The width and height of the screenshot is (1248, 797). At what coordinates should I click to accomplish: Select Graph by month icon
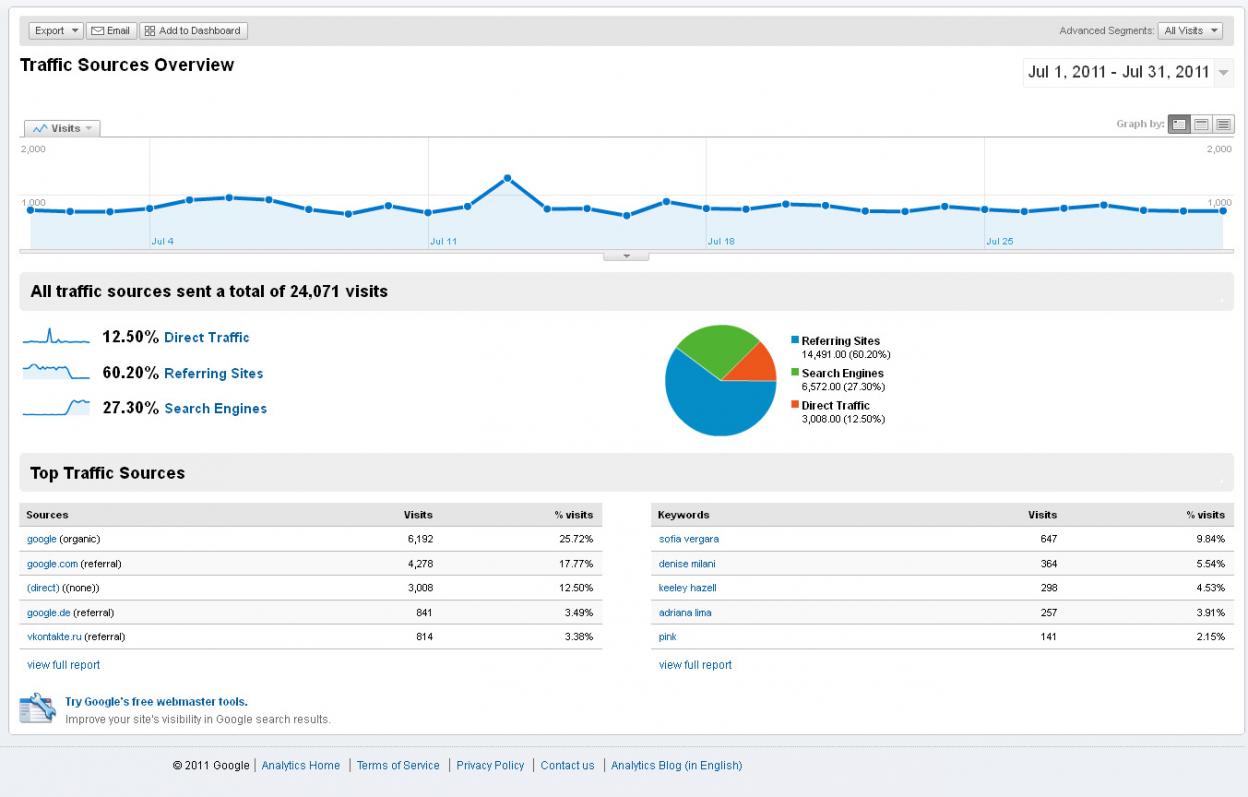1223,125
